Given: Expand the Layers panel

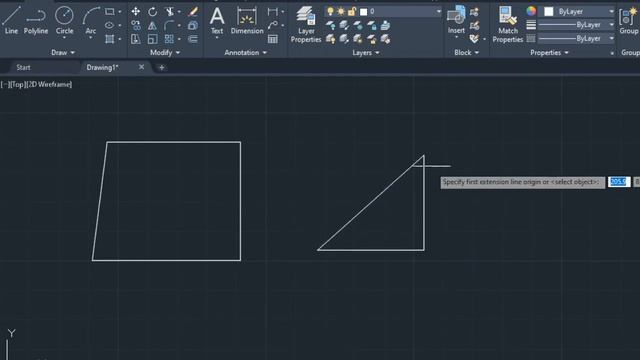Looking at the screenshot, I should (366, 53).
